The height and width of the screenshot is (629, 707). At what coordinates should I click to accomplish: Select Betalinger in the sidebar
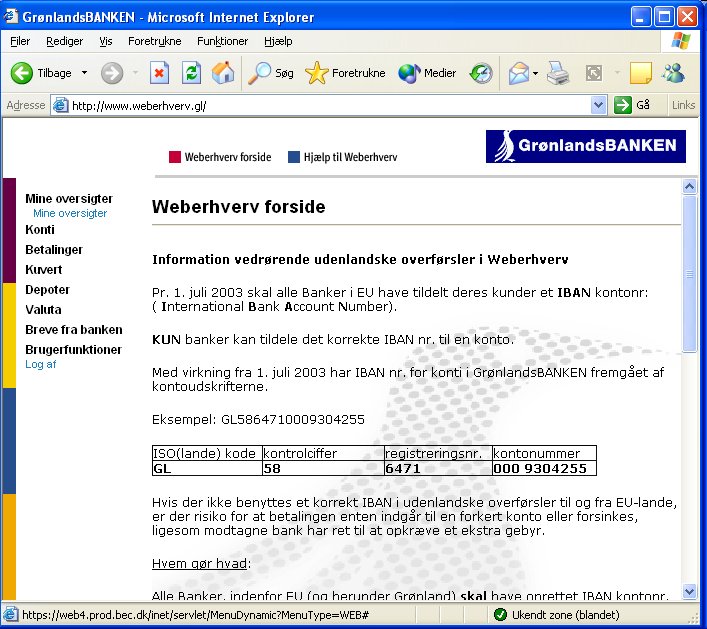pyautogui.click(x=54, y=249)
